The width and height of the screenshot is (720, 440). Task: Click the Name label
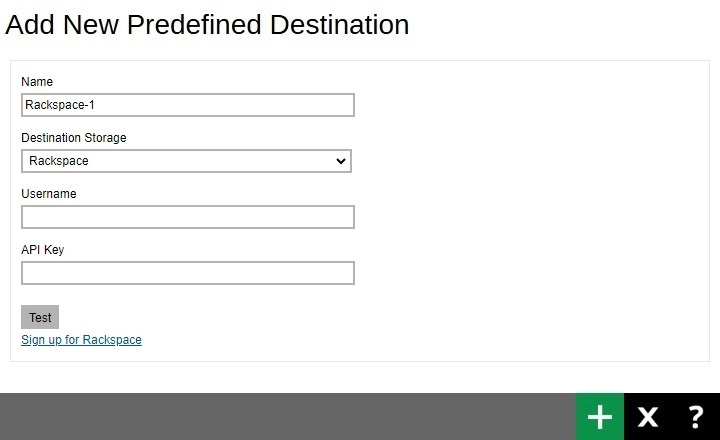(37, 82)
